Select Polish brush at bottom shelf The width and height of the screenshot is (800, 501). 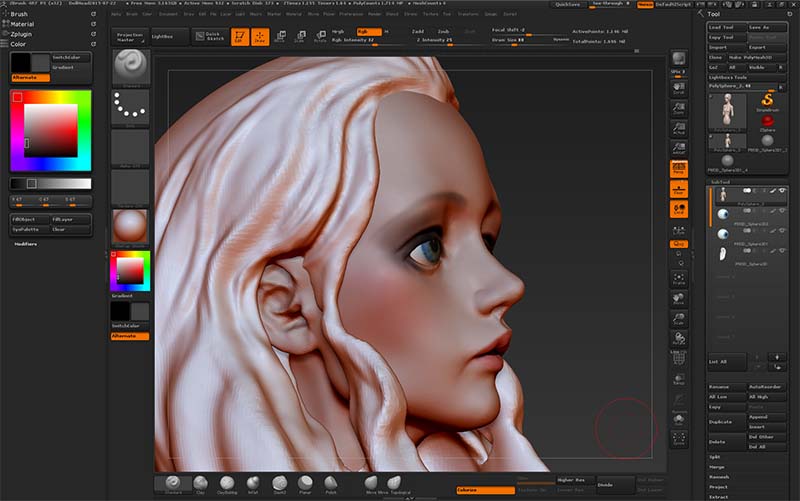pyautogui.click(x=331, y=484)
